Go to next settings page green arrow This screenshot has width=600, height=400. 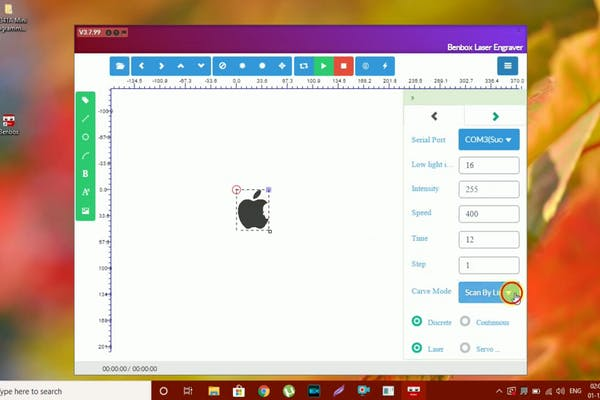[x=495, y=116]
